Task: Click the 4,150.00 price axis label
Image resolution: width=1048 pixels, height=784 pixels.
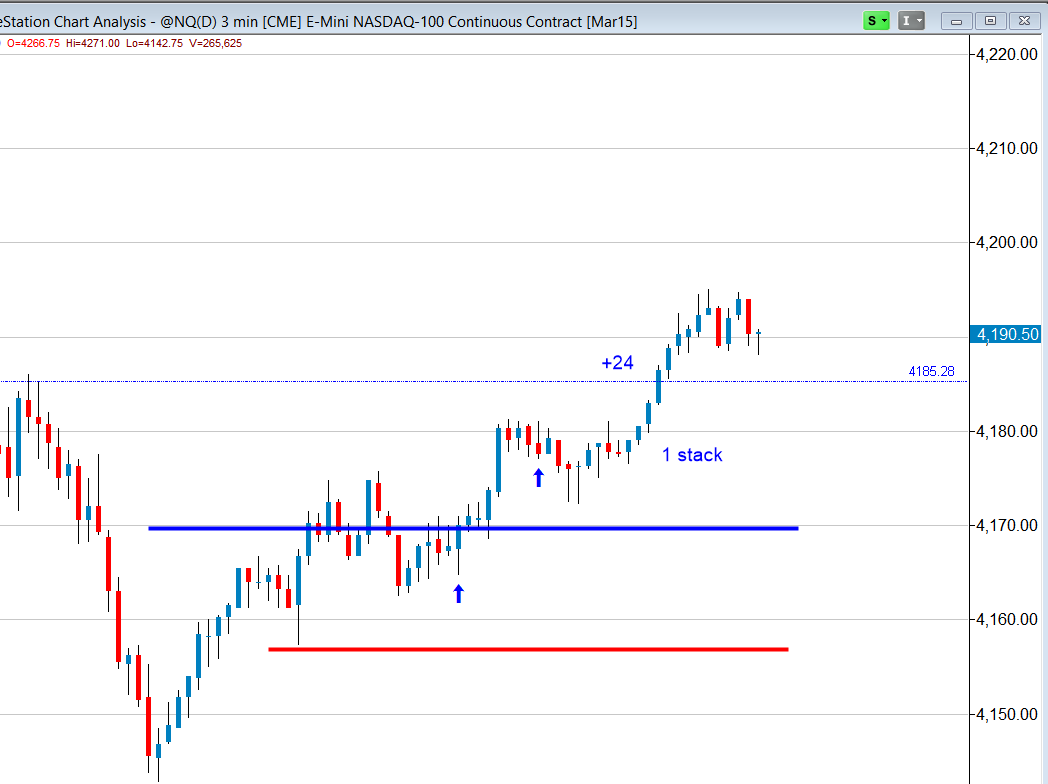Action: click(1007, 714)
